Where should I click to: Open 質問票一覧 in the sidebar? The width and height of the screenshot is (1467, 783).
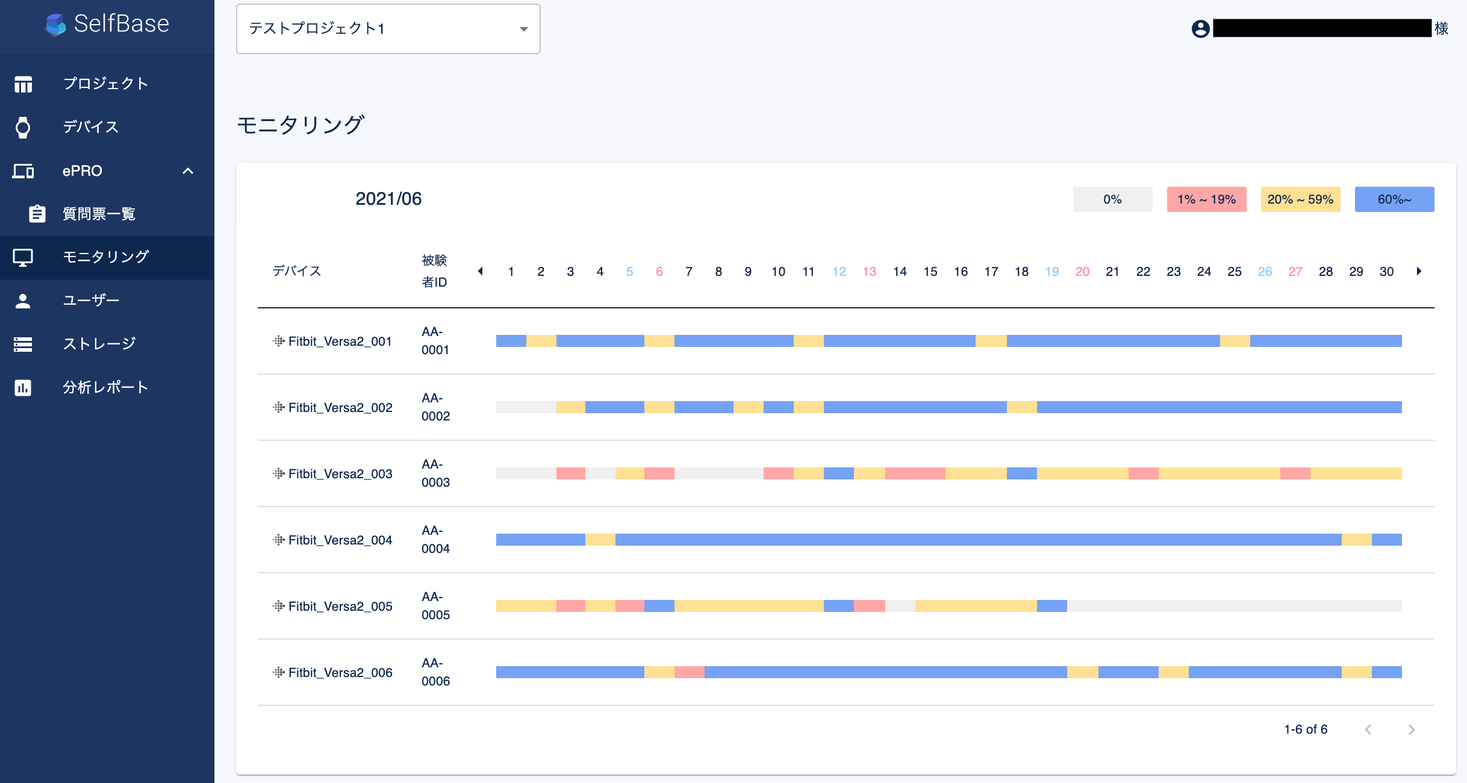point(107,214)
